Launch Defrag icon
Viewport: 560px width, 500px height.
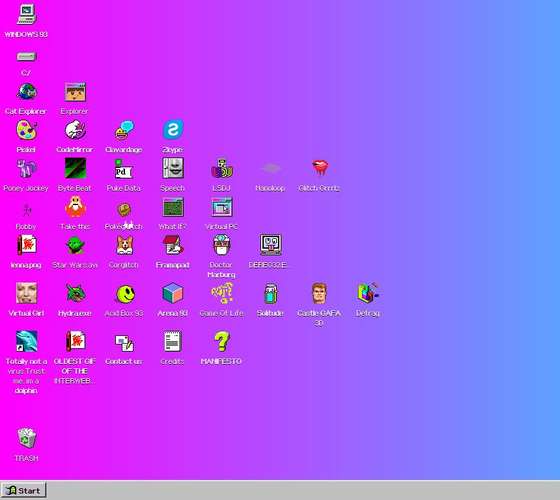coord(368,293)
